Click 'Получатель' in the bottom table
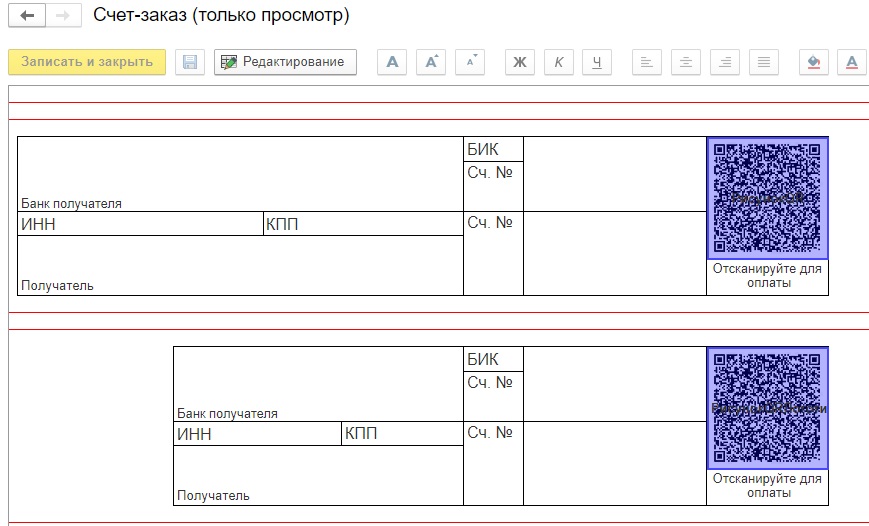Viewport: 869px width, 526px height. coord(213,496)
